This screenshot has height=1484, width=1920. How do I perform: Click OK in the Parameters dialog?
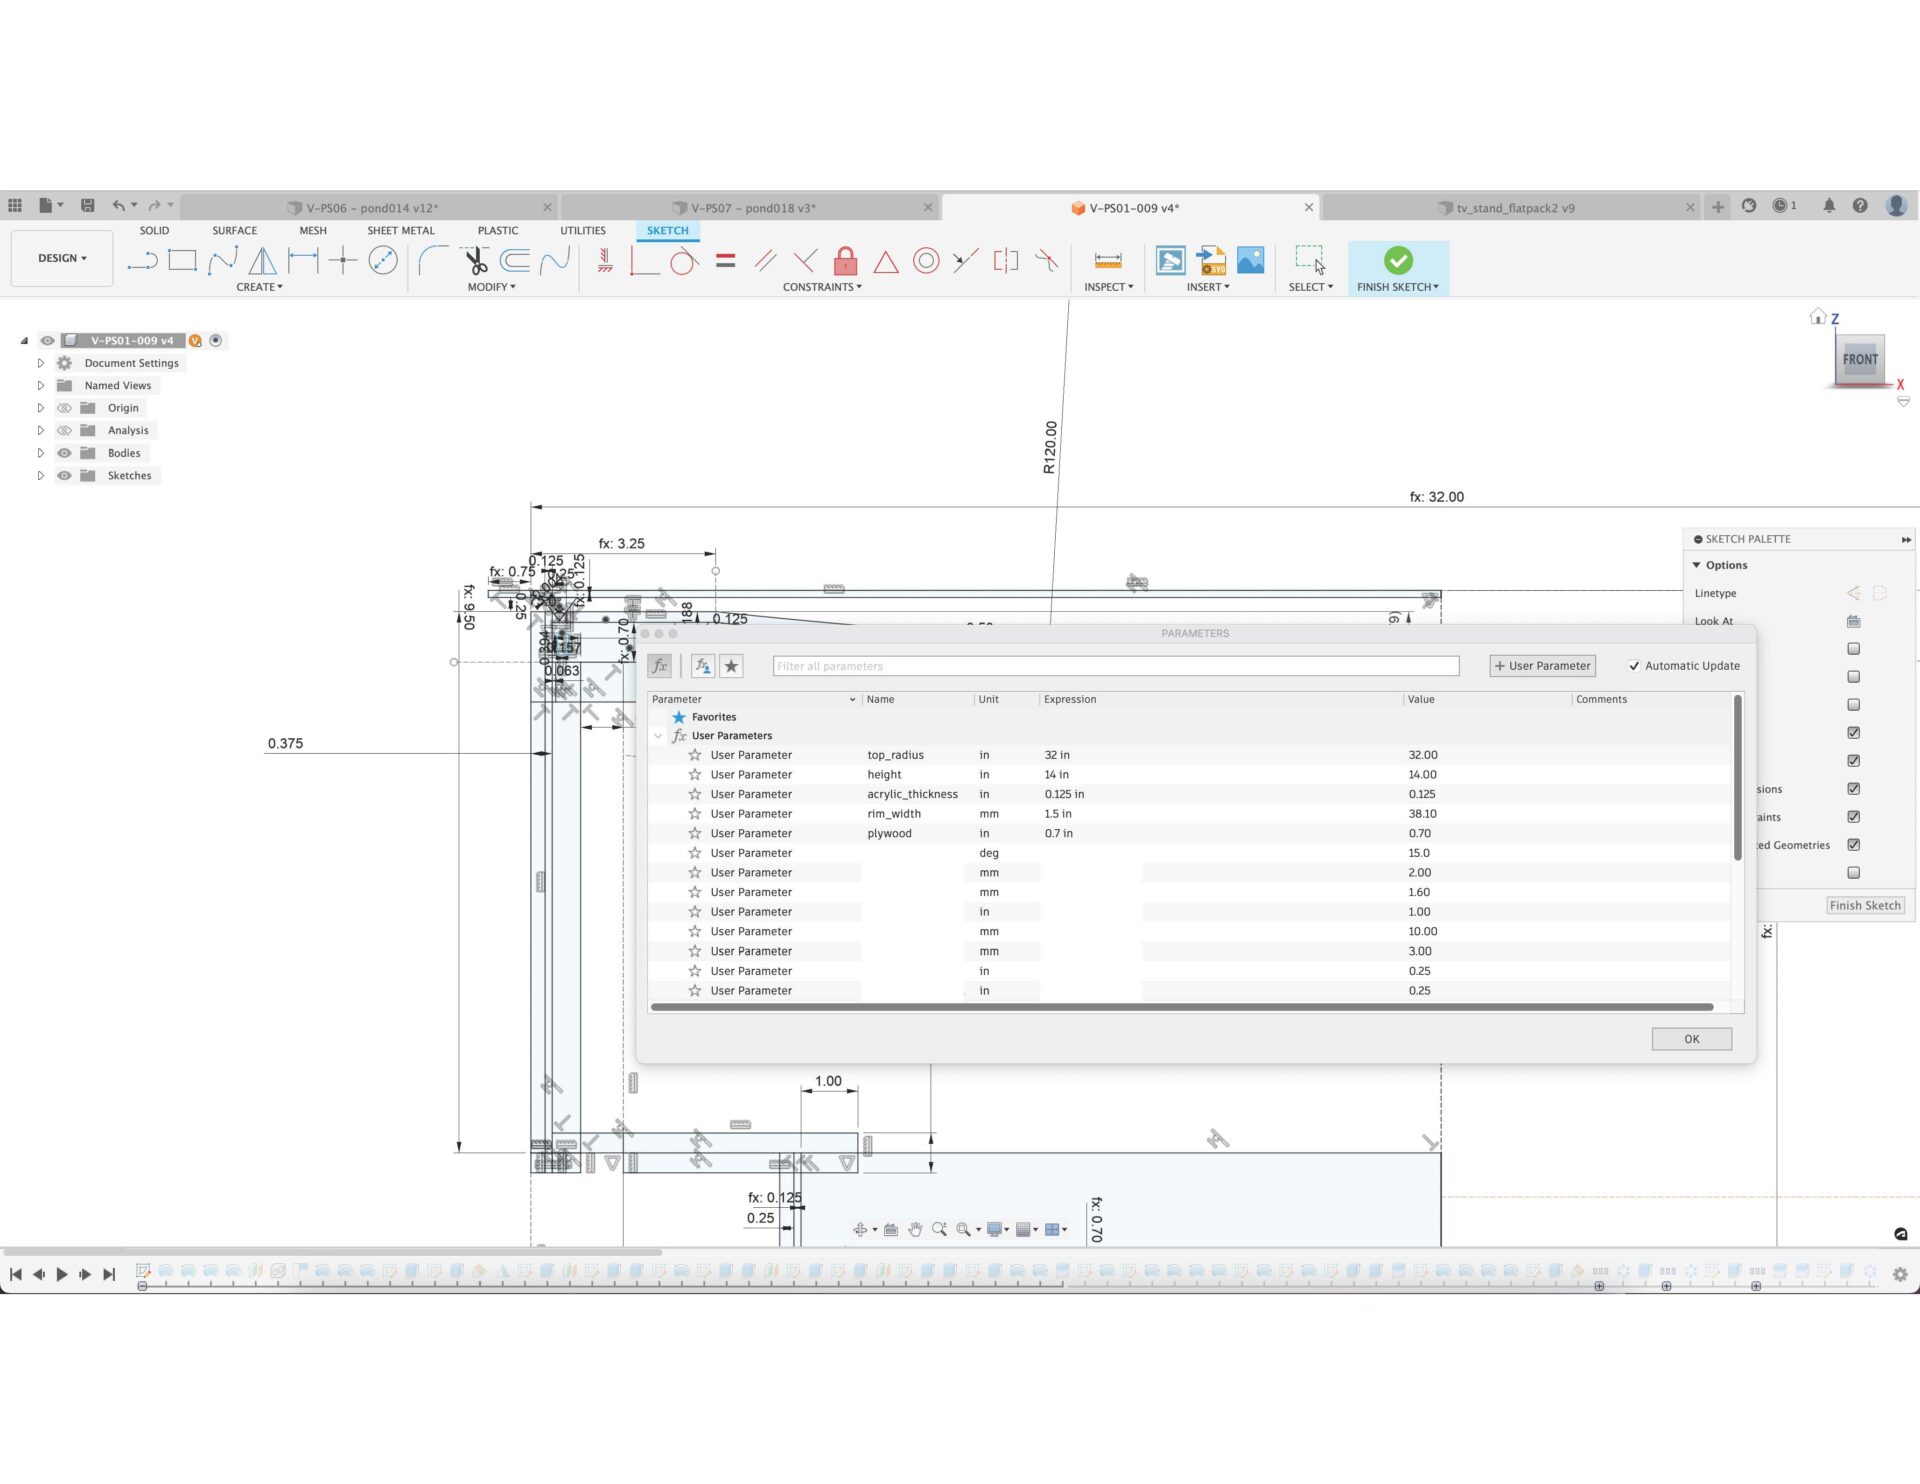coord(1691,1039)
